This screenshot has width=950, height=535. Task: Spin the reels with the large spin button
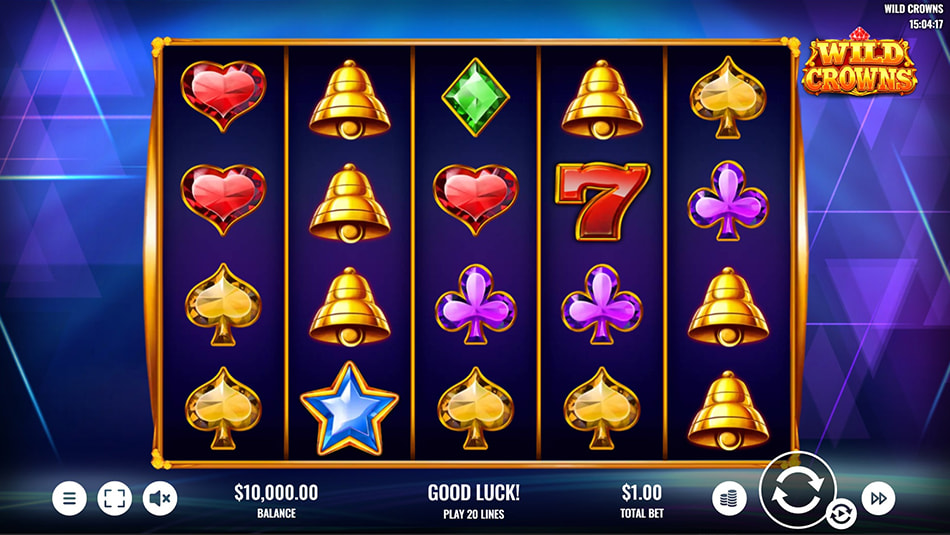pyautogui.click(x=797, y=491)
